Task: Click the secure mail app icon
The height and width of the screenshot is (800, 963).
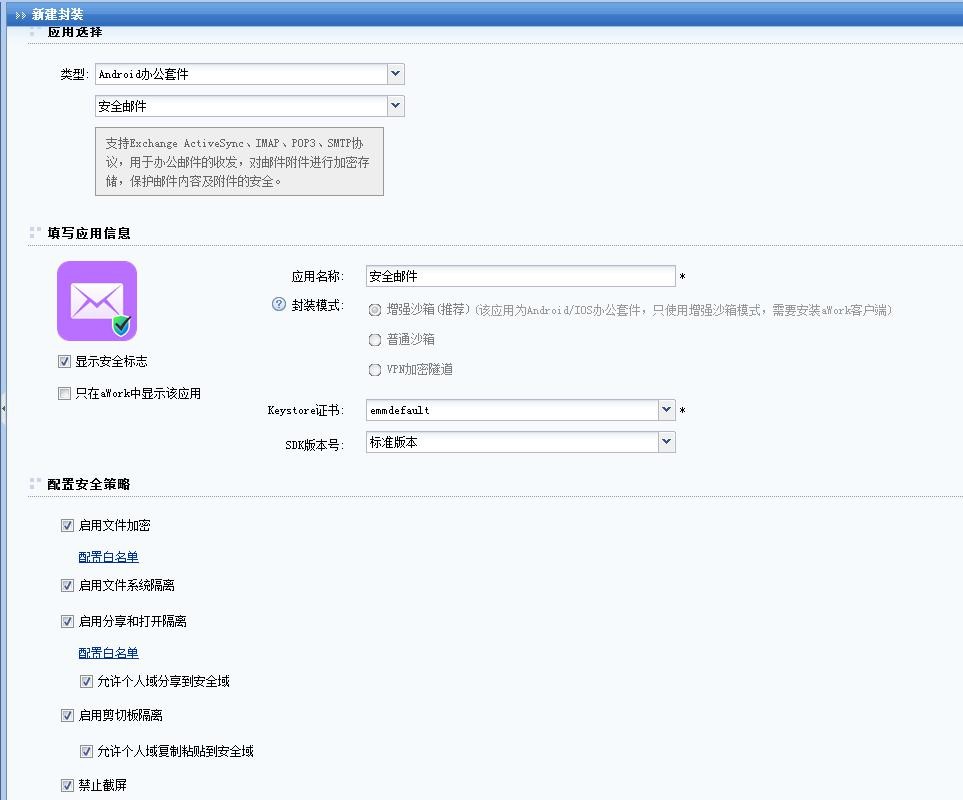Action: click(97, 301)
